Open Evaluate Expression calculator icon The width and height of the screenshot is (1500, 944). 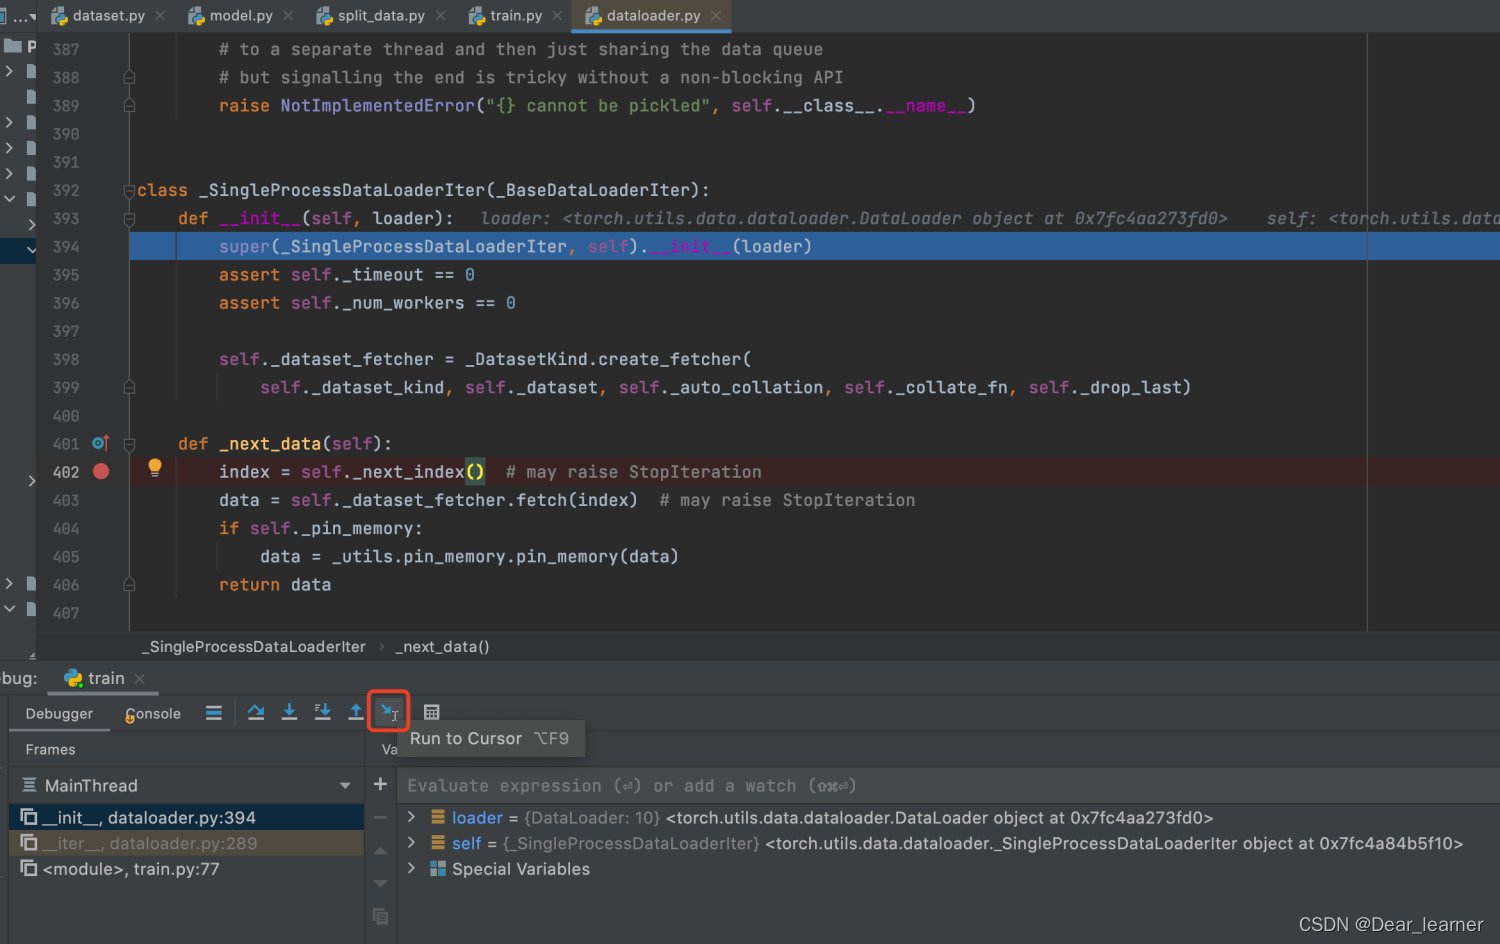coord(432,712)
